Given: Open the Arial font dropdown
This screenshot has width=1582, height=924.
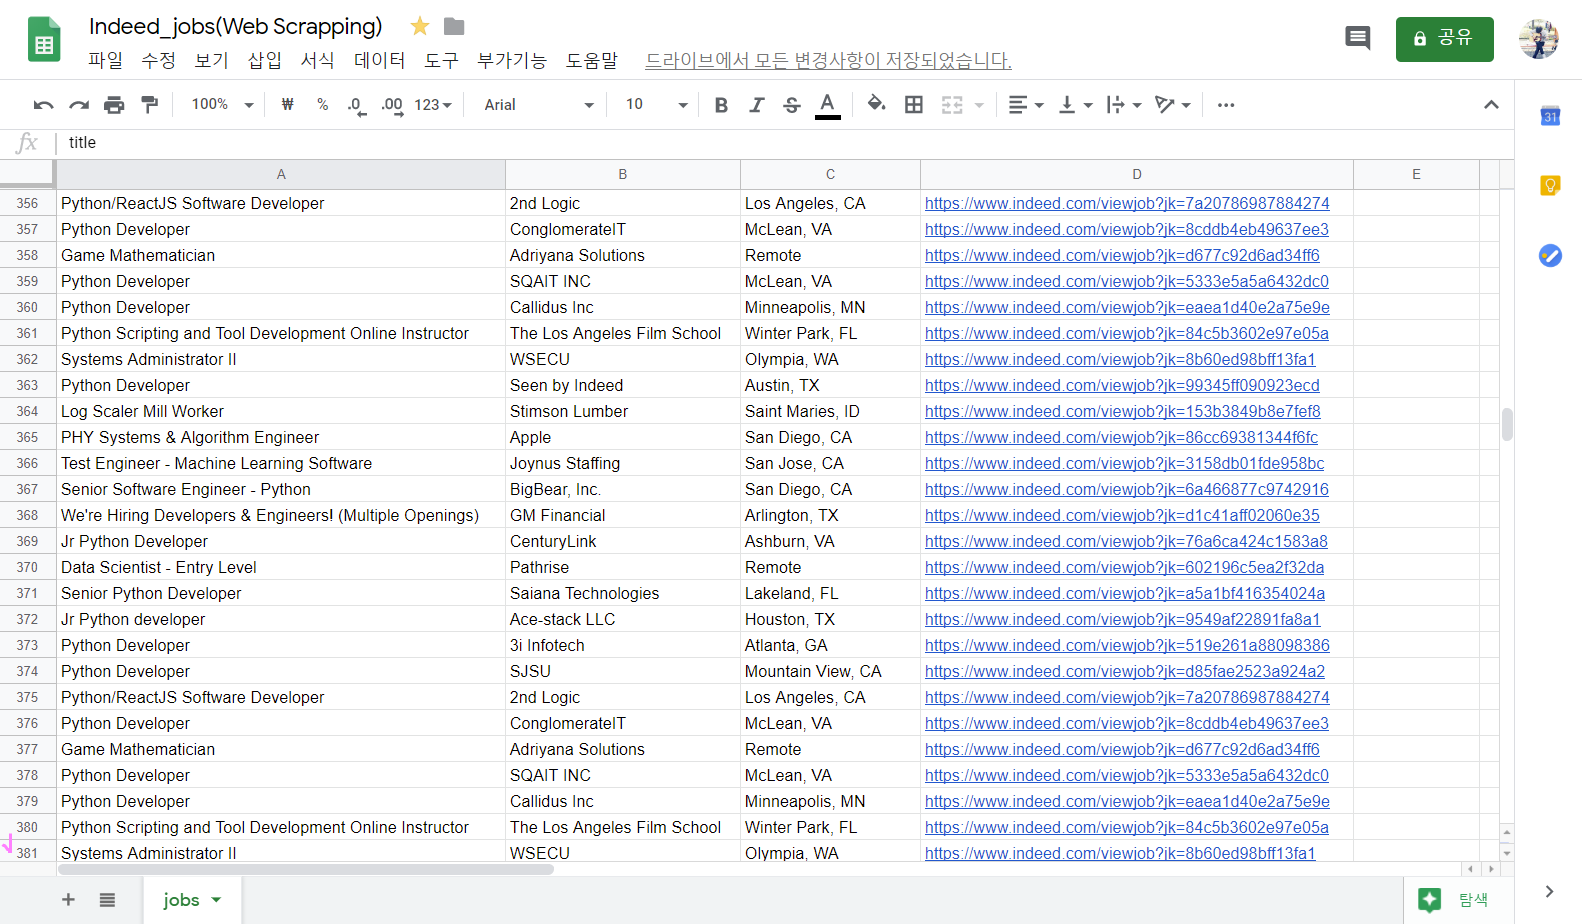Looking at the screenshot, I should [539, 105].
